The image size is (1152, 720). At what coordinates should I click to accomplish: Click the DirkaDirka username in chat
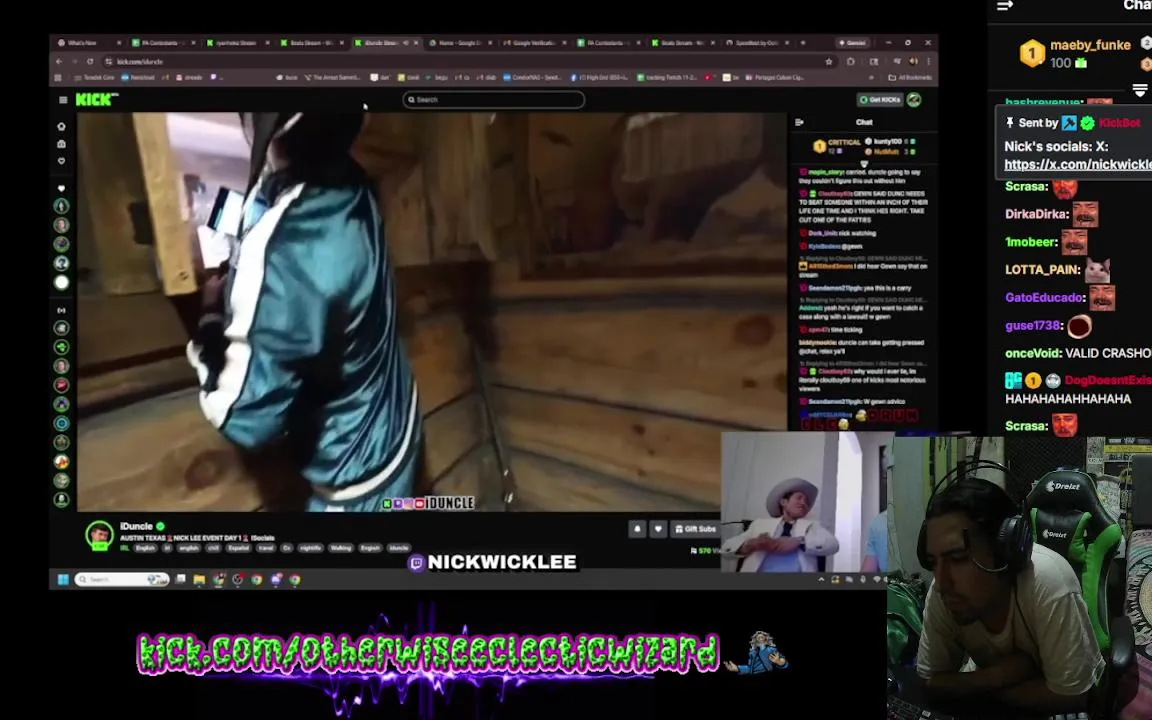click(x=1036, y=214)
